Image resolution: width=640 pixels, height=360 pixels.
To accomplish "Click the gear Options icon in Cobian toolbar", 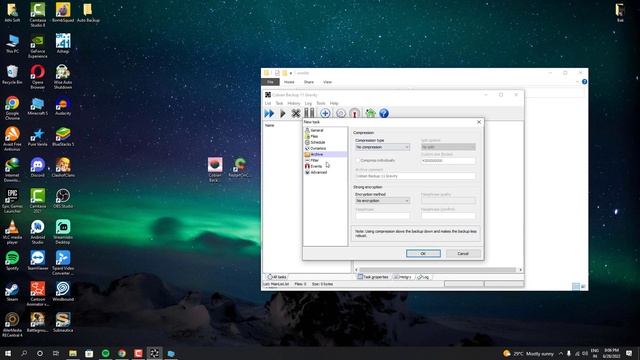I will click(340, 113).
